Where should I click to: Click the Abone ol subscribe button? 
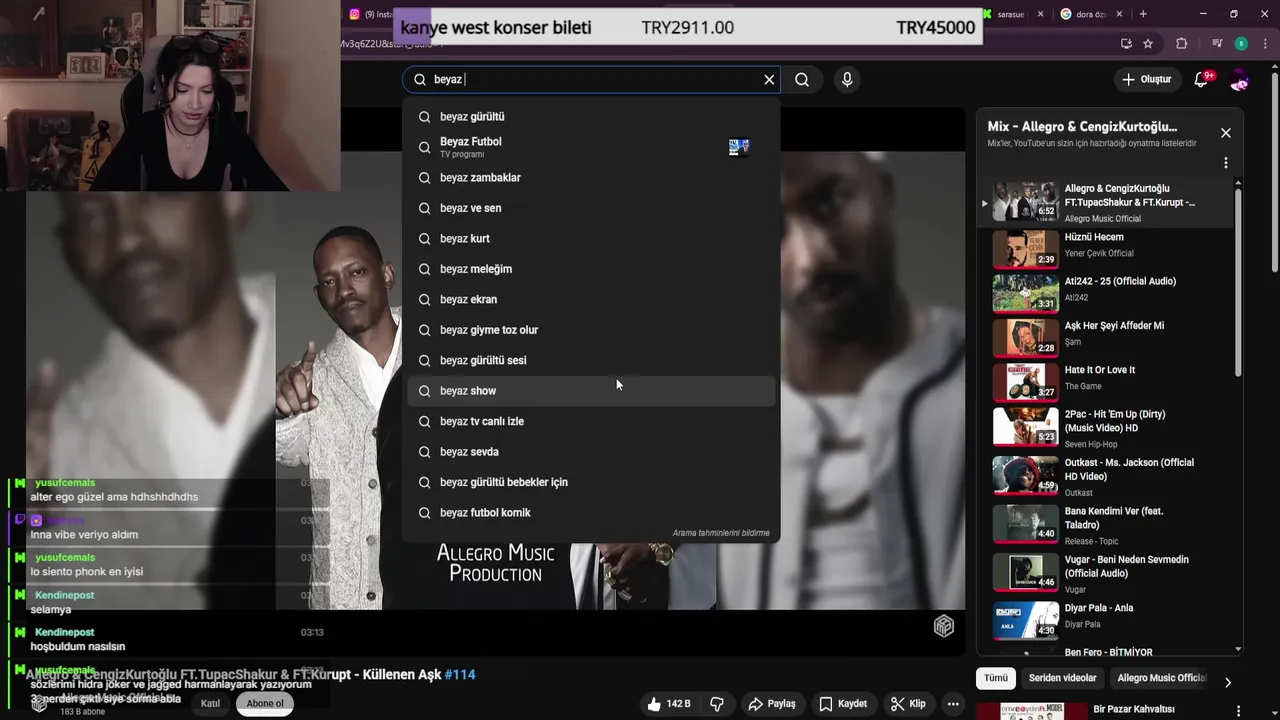click(x=265, y=704)
